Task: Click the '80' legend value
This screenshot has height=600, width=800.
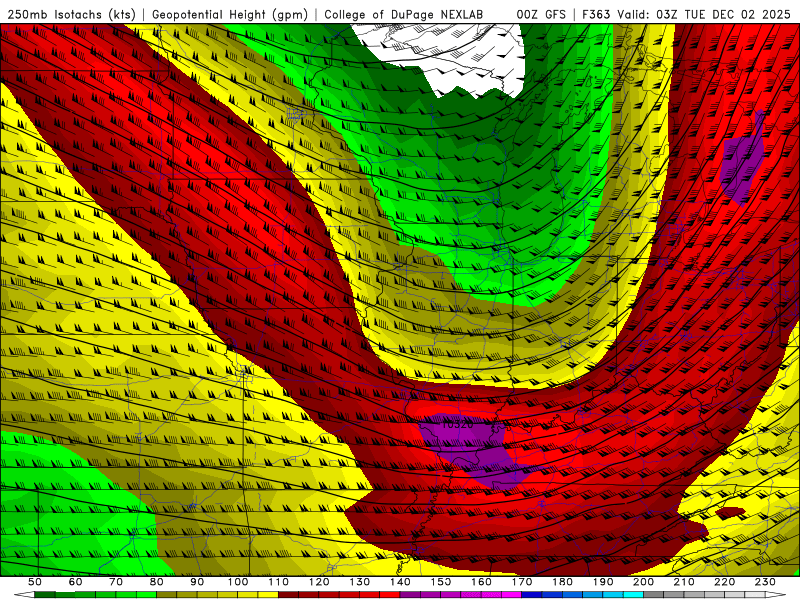Action: tap(157, 582)
